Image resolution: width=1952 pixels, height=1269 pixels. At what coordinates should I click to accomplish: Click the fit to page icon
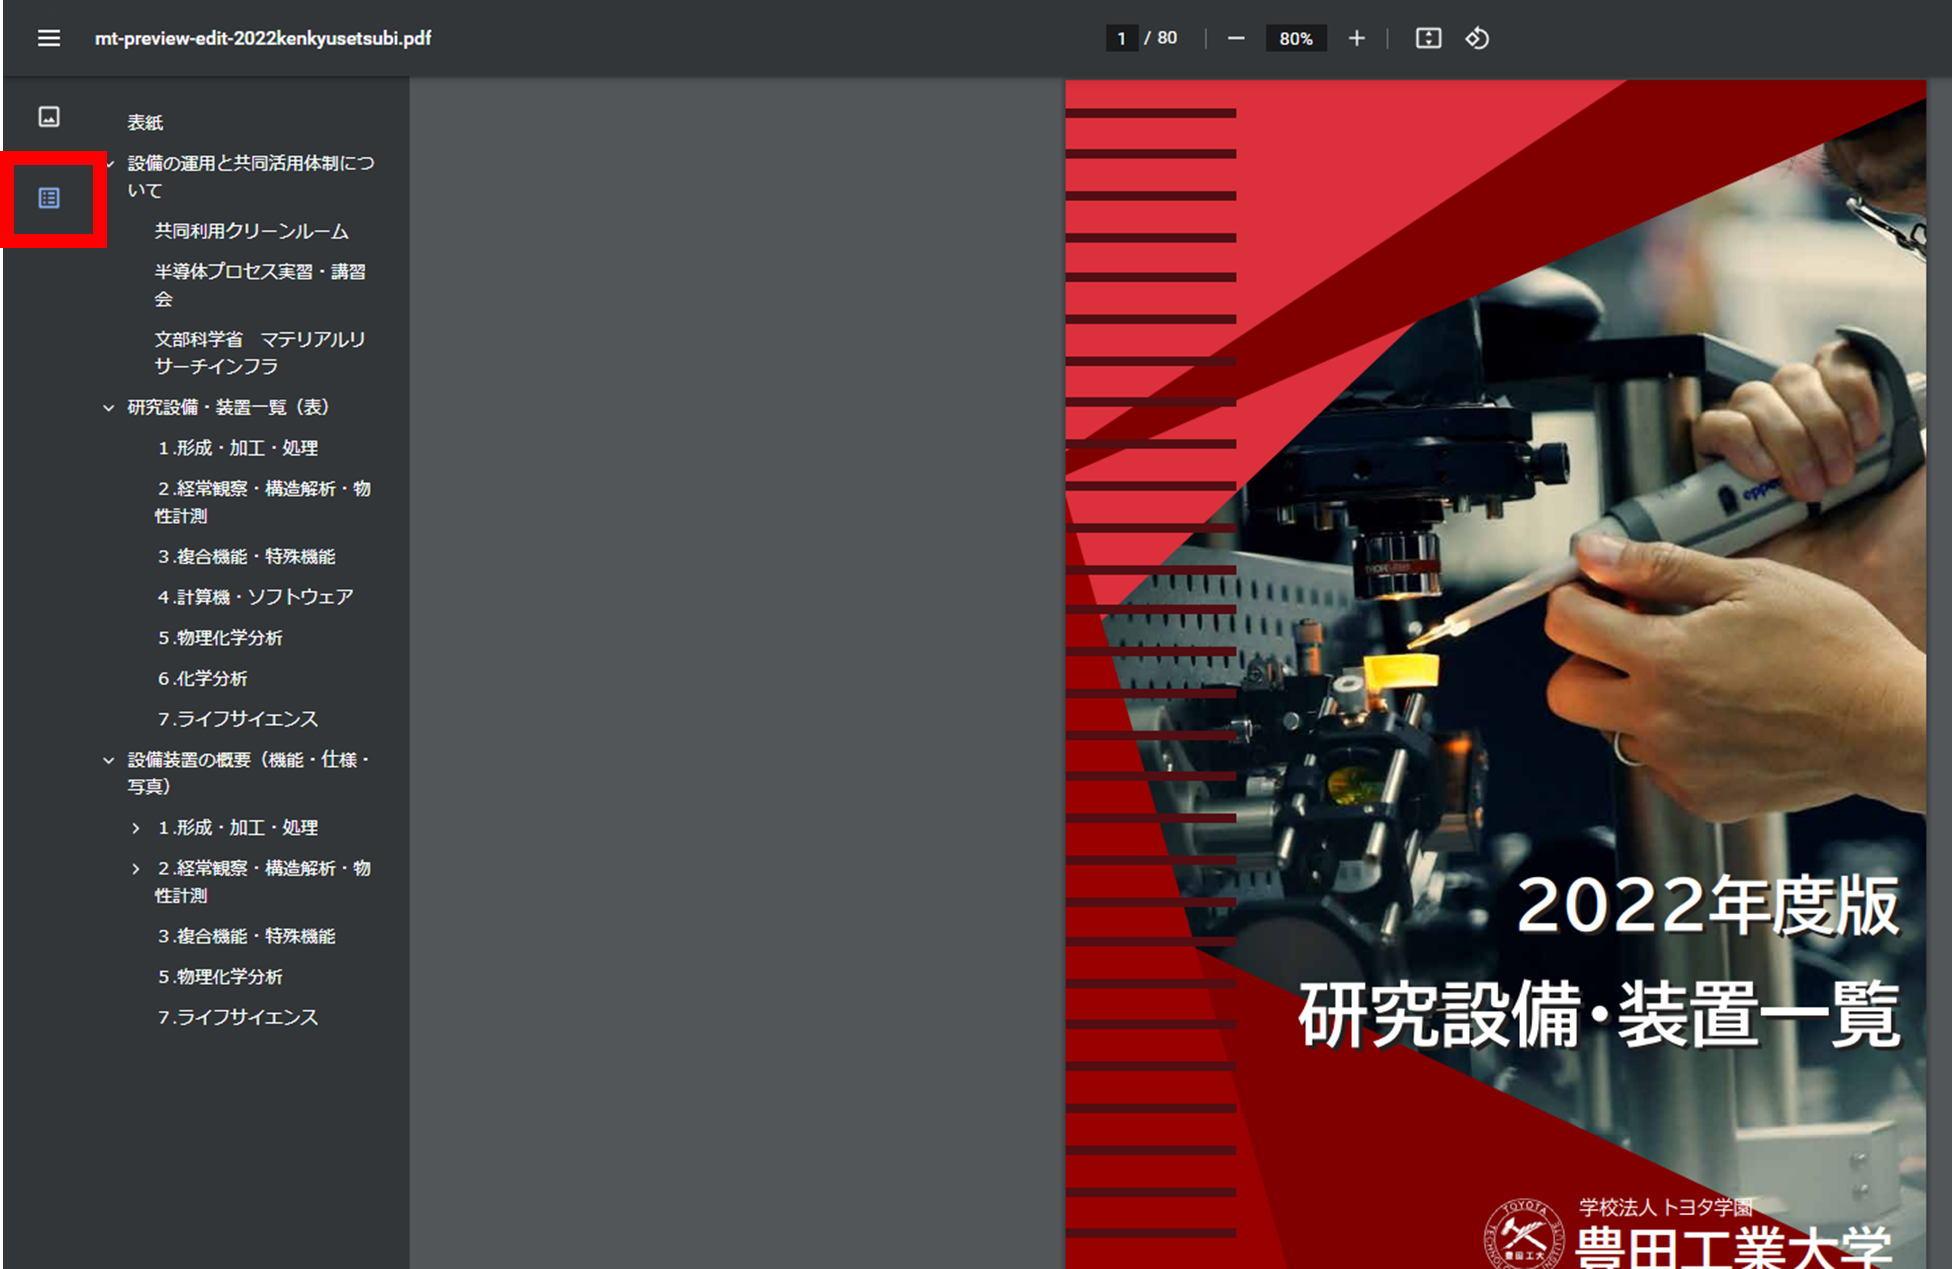click(x=1428, y=38)
